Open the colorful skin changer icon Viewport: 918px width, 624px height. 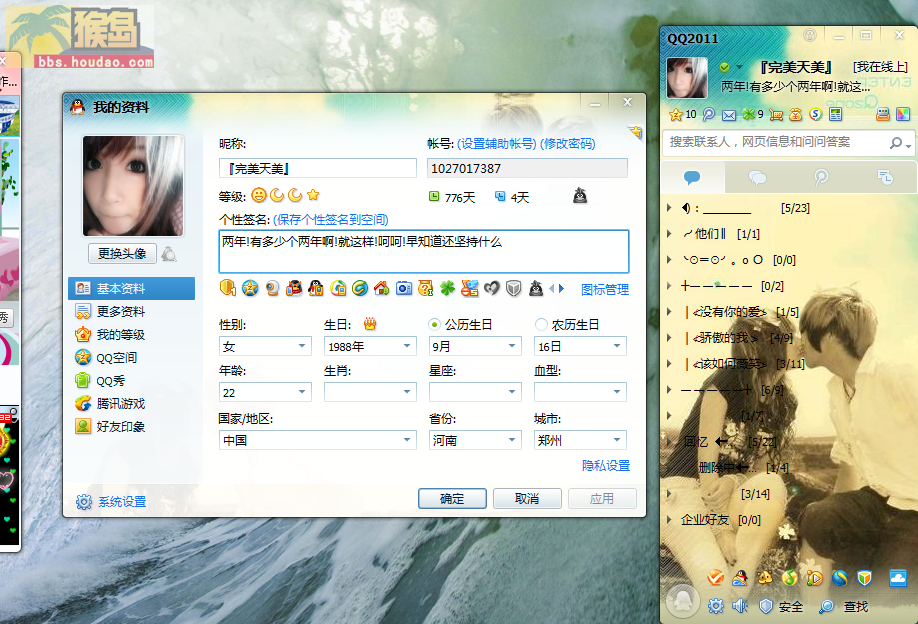(903, 114)
